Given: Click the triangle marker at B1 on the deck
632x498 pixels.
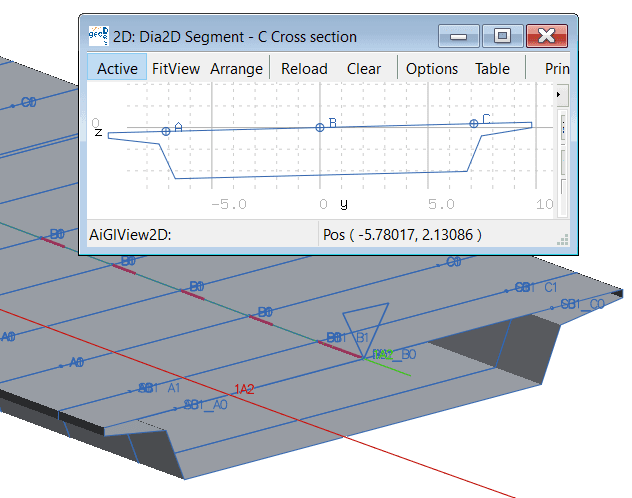Looking at the screenshot, I should 364,322.
